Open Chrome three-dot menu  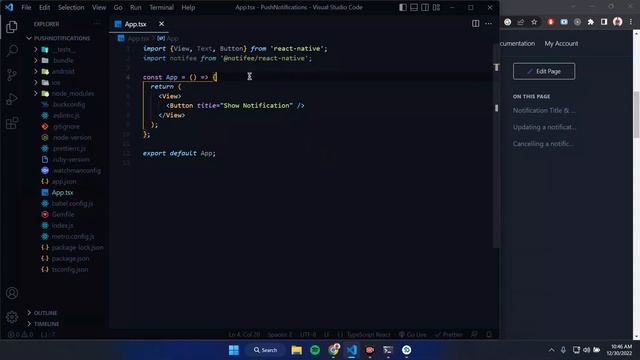click(631, 22)
